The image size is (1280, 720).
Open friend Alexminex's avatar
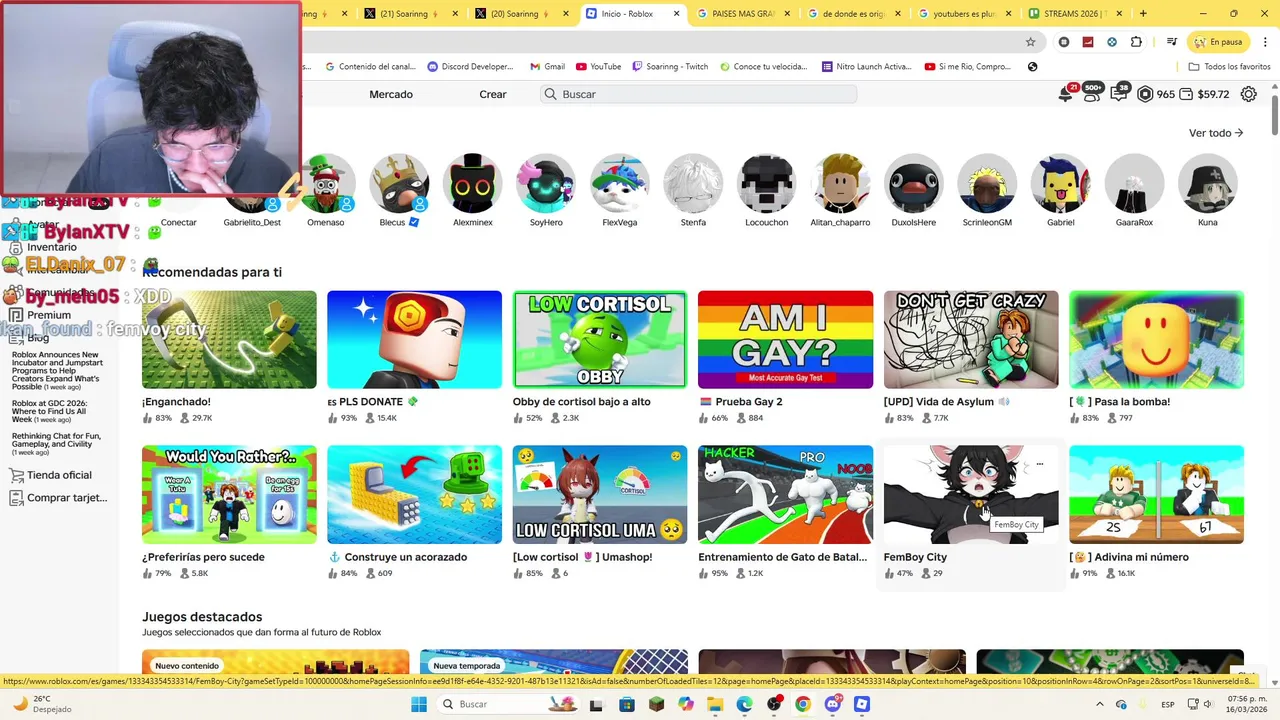472,183
